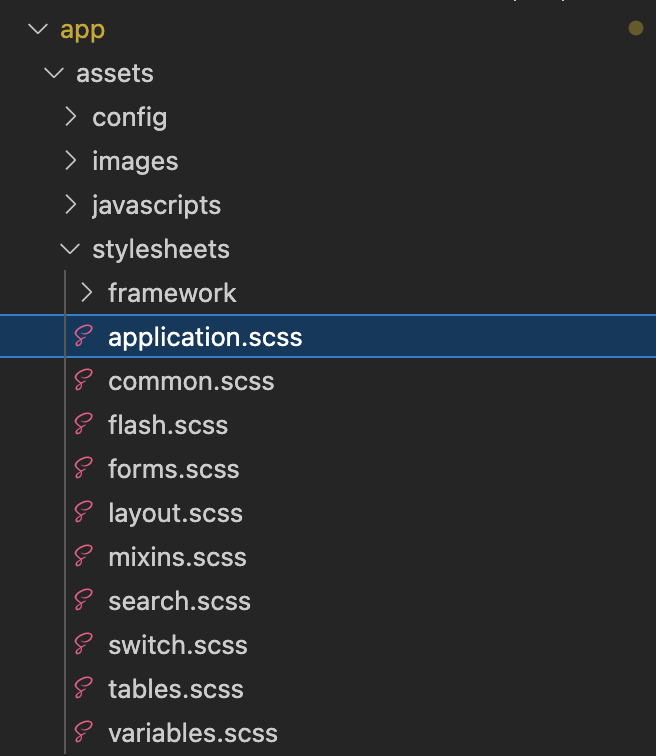Click the Sass icon beside flash.scss
The image size is (656, 756).
pos(84,425)
